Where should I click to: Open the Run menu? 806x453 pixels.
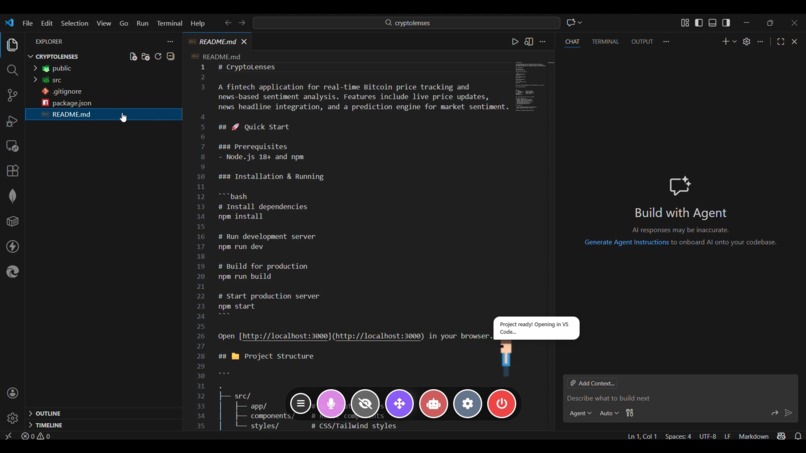142,23
